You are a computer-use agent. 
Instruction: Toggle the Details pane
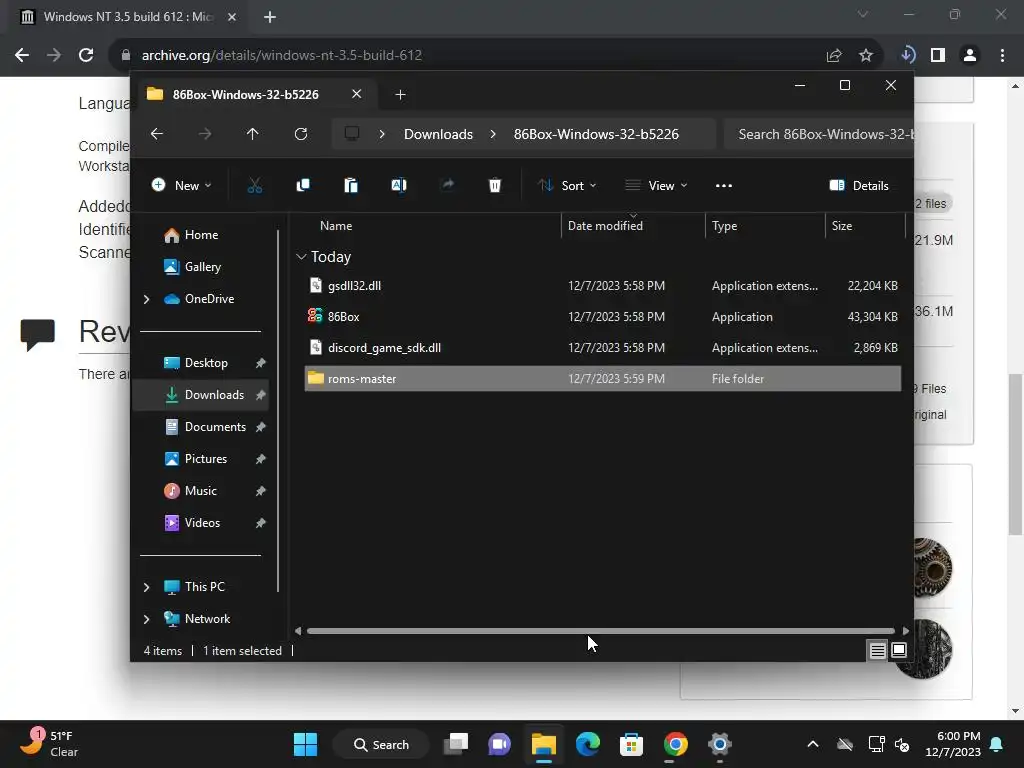(x=859, y=186)
